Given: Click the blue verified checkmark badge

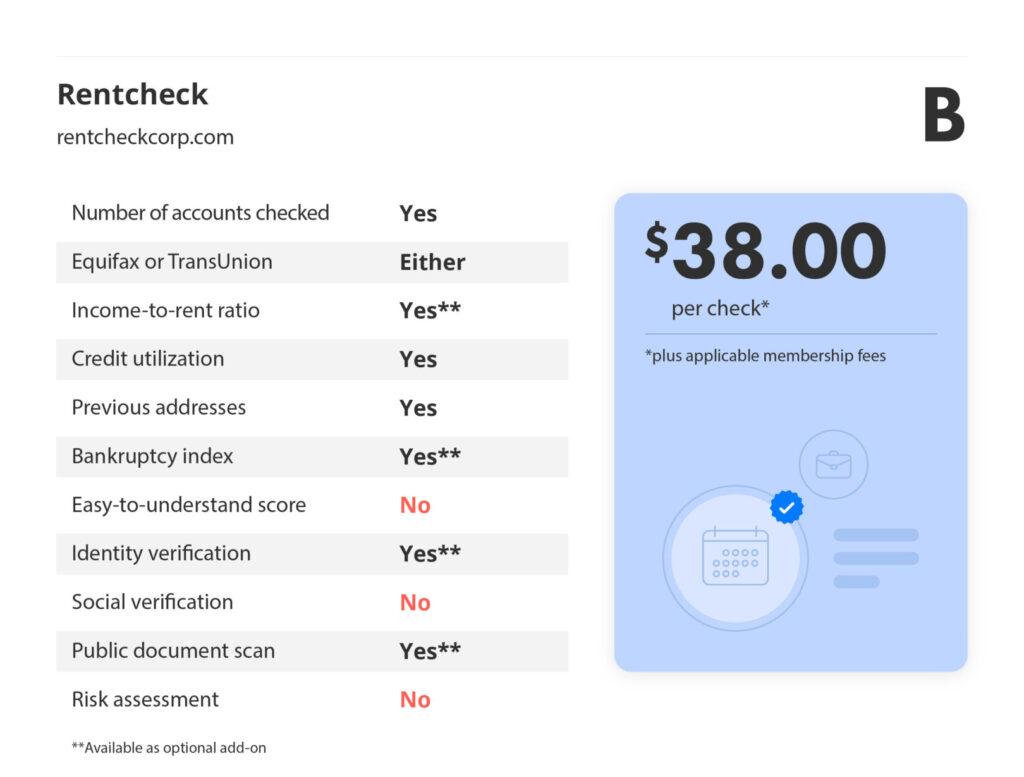Looking at the screenshot, I should [786, 507].
